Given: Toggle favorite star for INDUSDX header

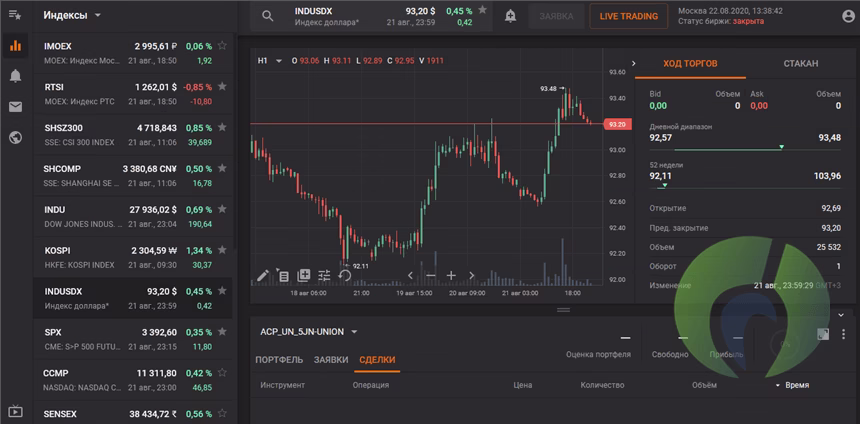Looking at the screenshot, I should 482,9.
